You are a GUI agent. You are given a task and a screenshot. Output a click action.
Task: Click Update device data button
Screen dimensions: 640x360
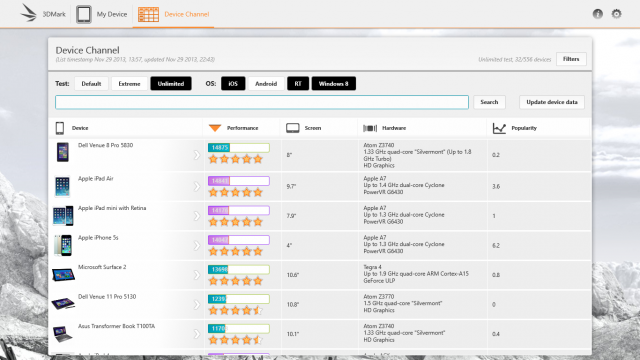coord(552,102)
